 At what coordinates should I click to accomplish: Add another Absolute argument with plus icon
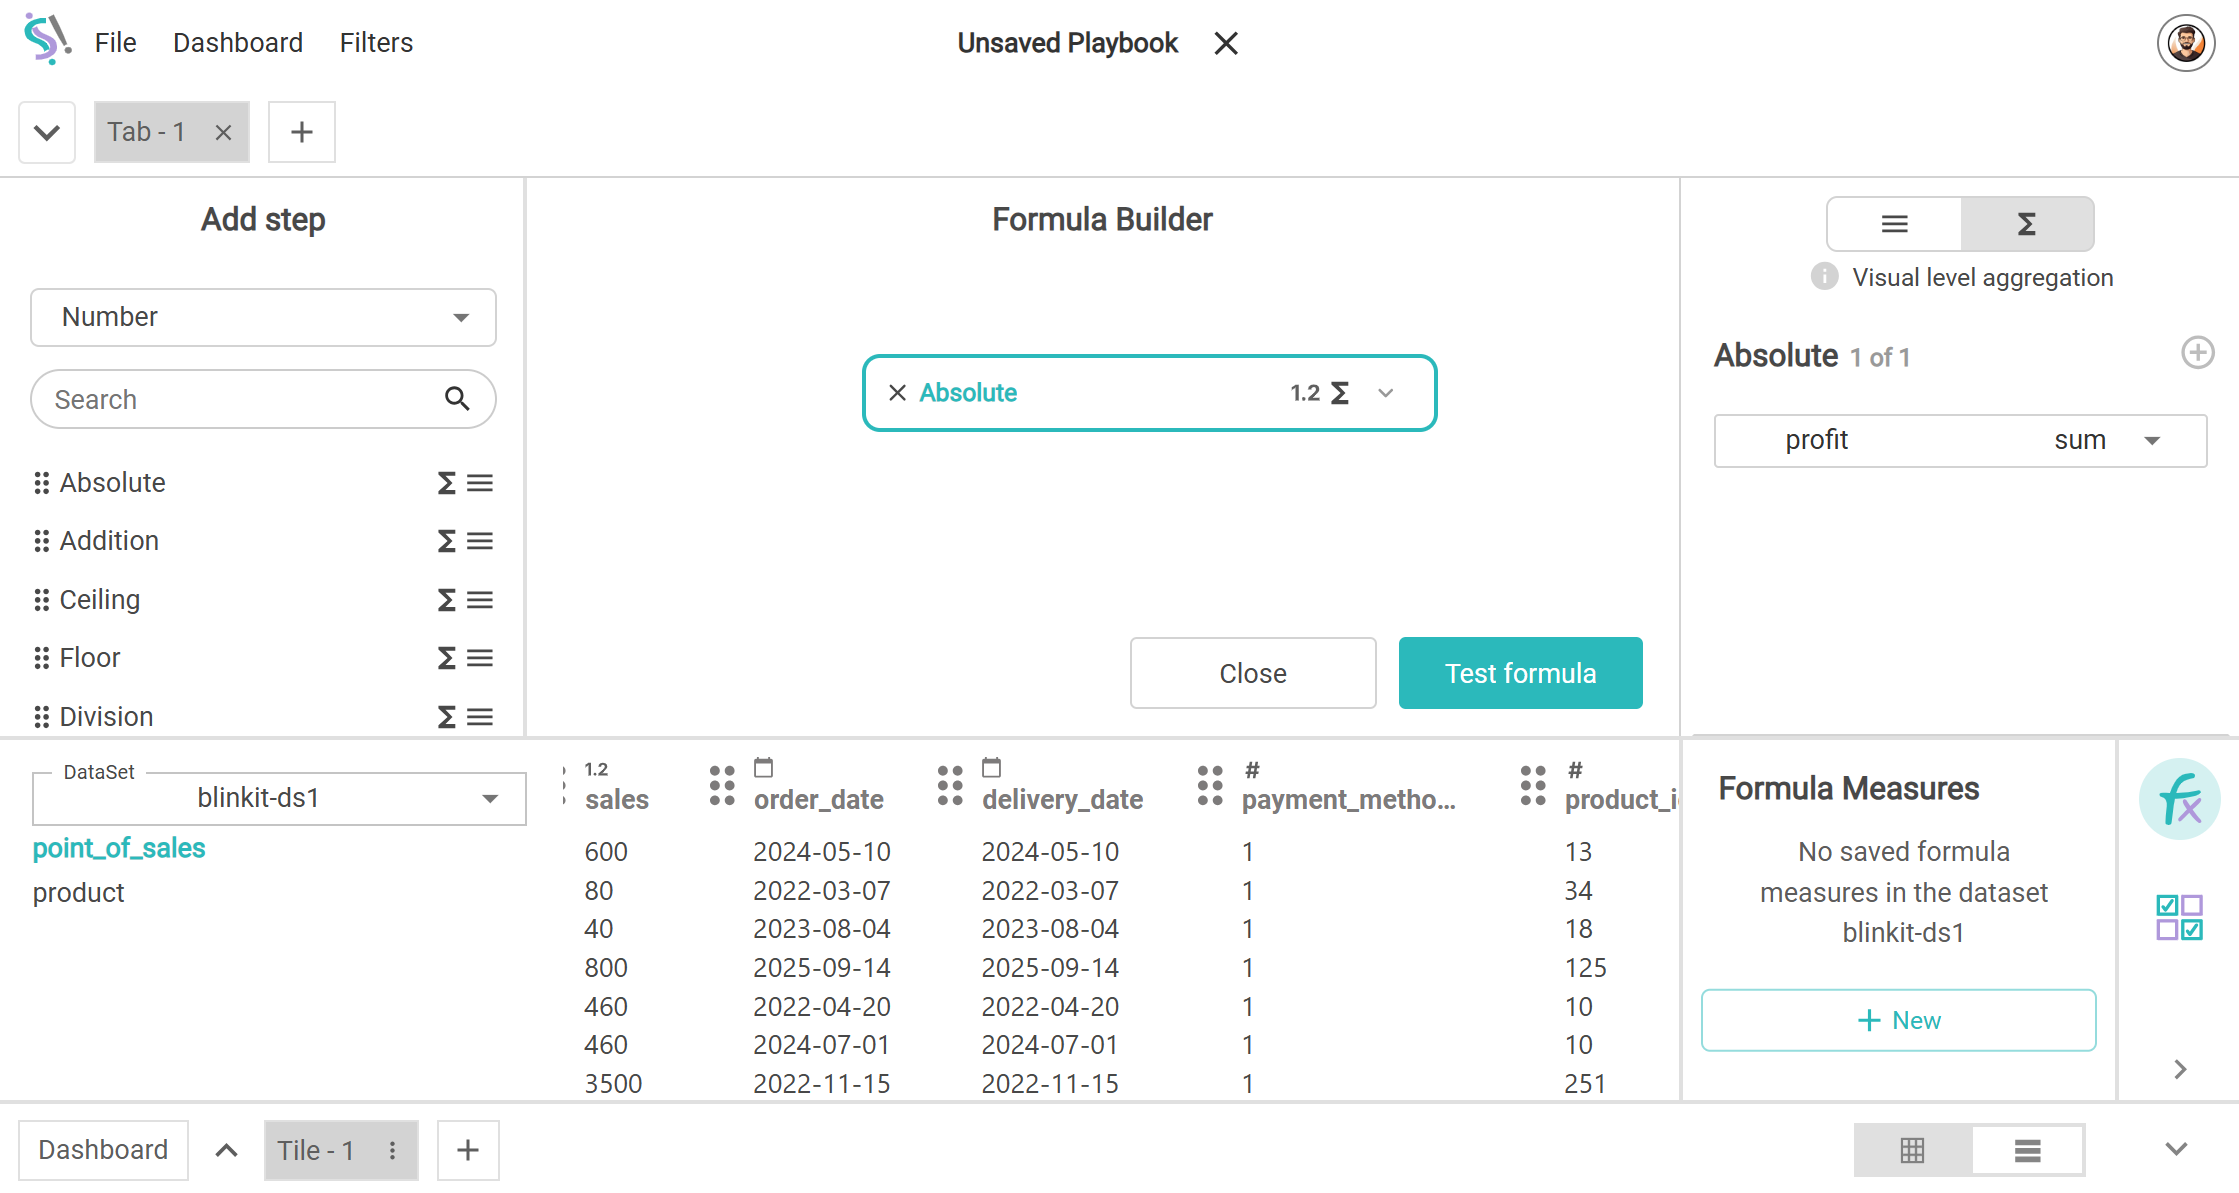[x=2197, y=353]
